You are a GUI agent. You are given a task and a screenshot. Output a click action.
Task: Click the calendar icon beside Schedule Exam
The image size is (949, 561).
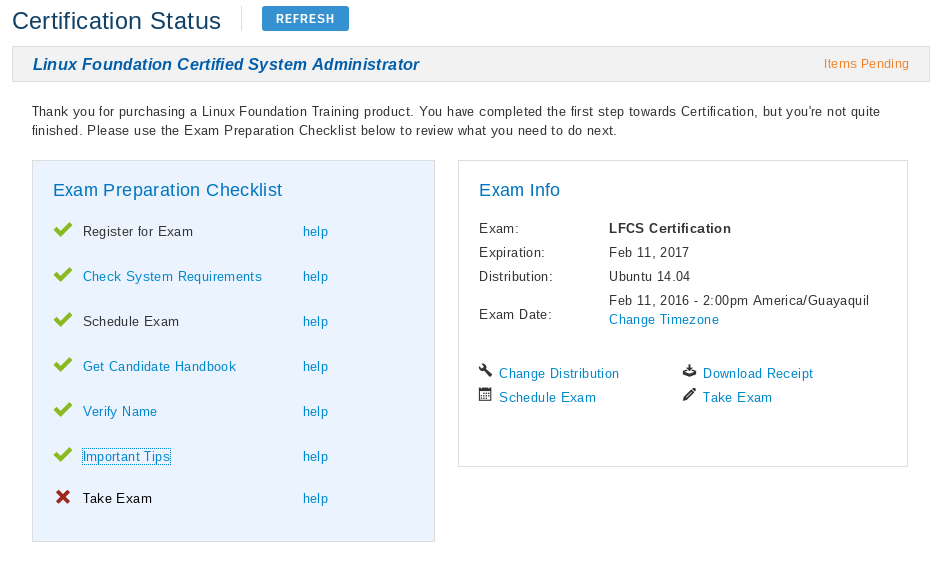click(x=485, y=395)
